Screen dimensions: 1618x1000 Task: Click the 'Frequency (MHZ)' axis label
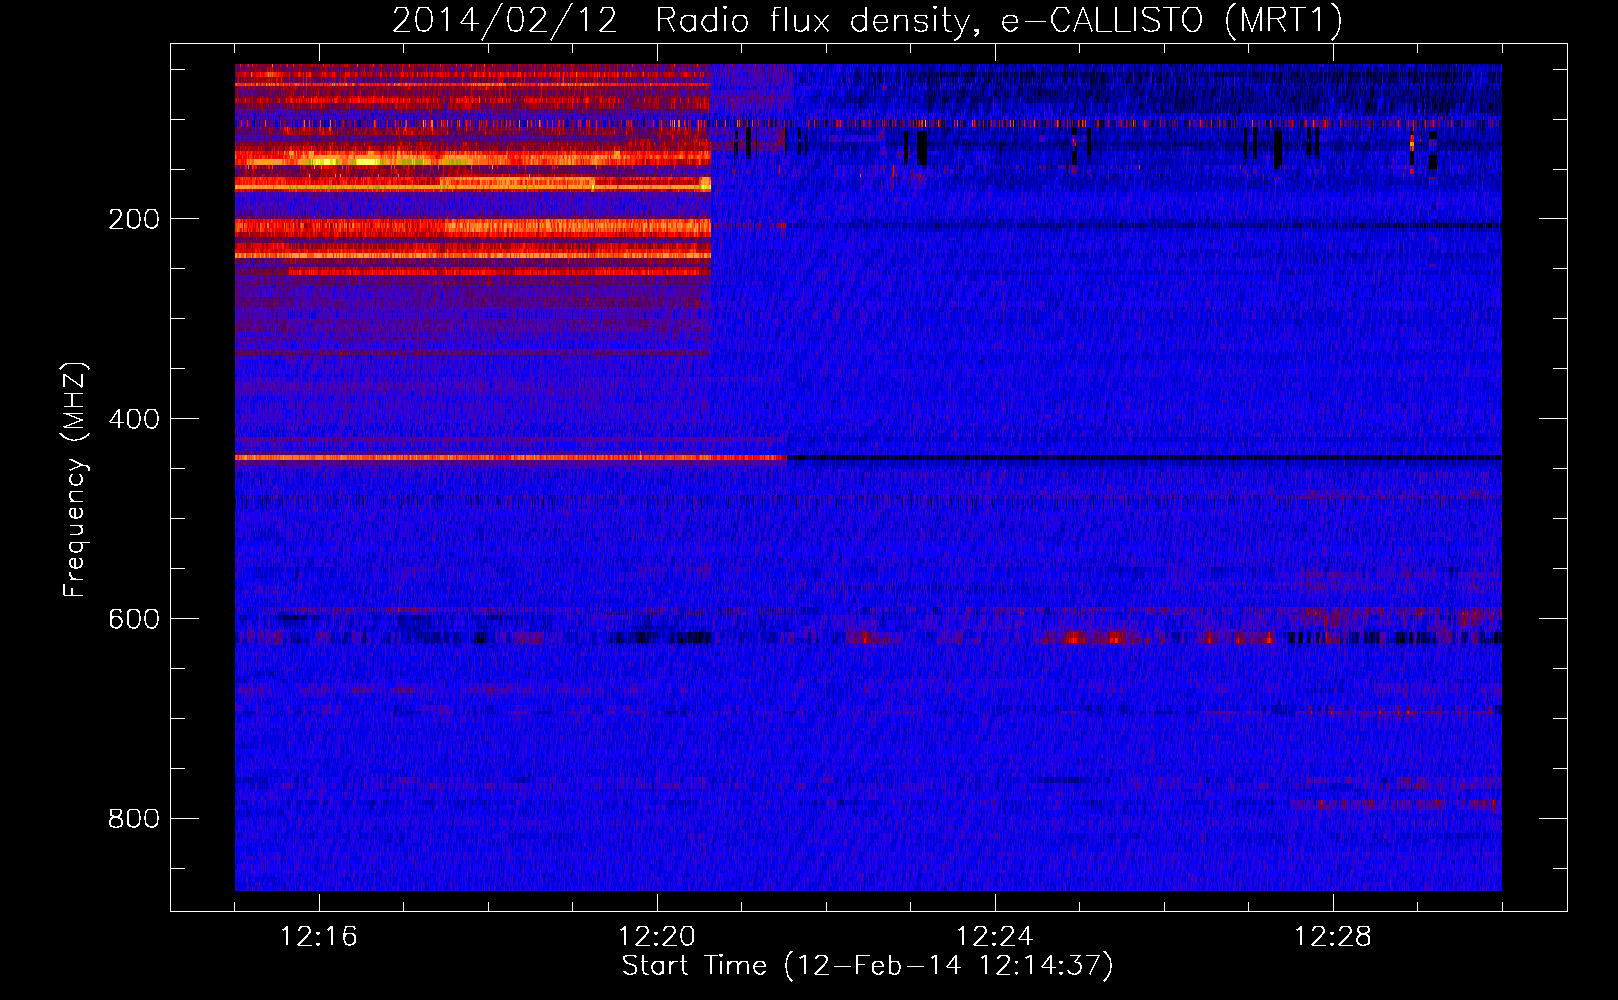[74, 479]
